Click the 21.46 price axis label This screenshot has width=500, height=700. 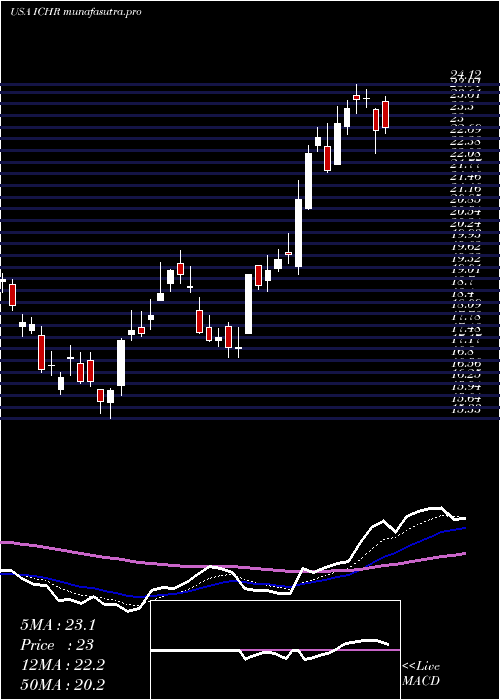465,178
